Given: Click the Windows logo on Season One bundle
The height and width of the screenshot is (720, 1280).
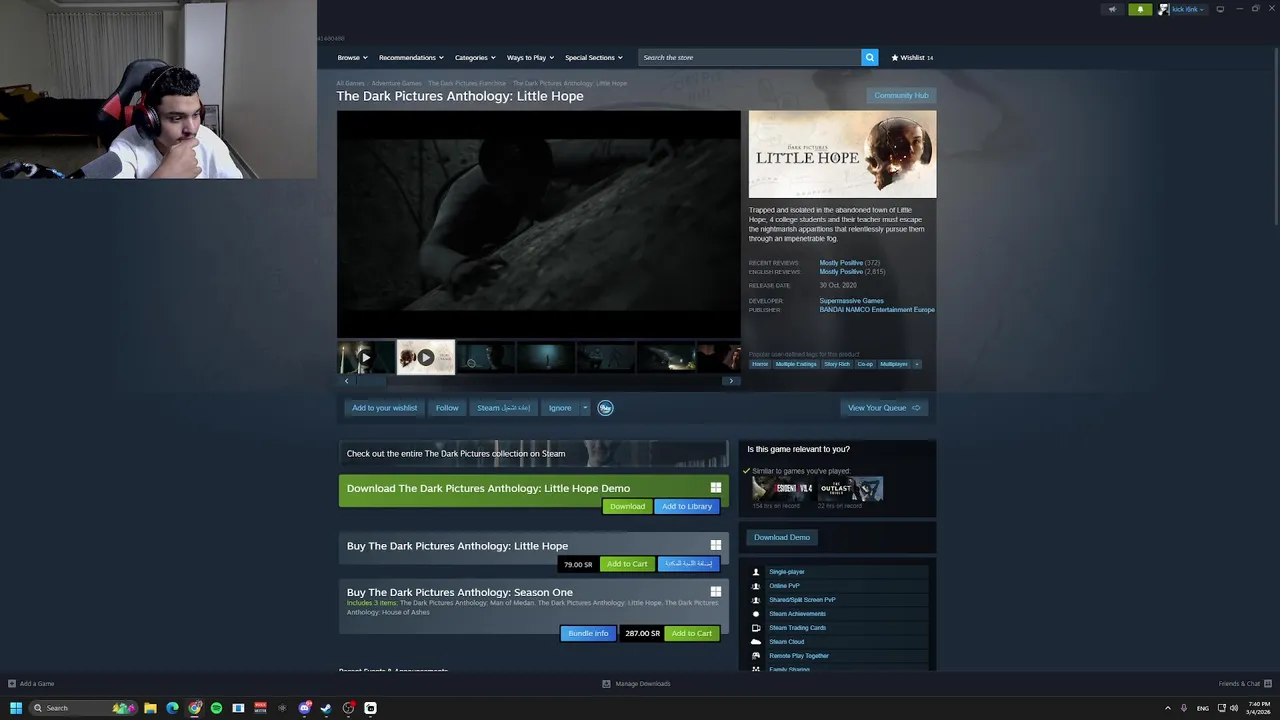Looking at the screenshot, I should (x=716, y=592).
